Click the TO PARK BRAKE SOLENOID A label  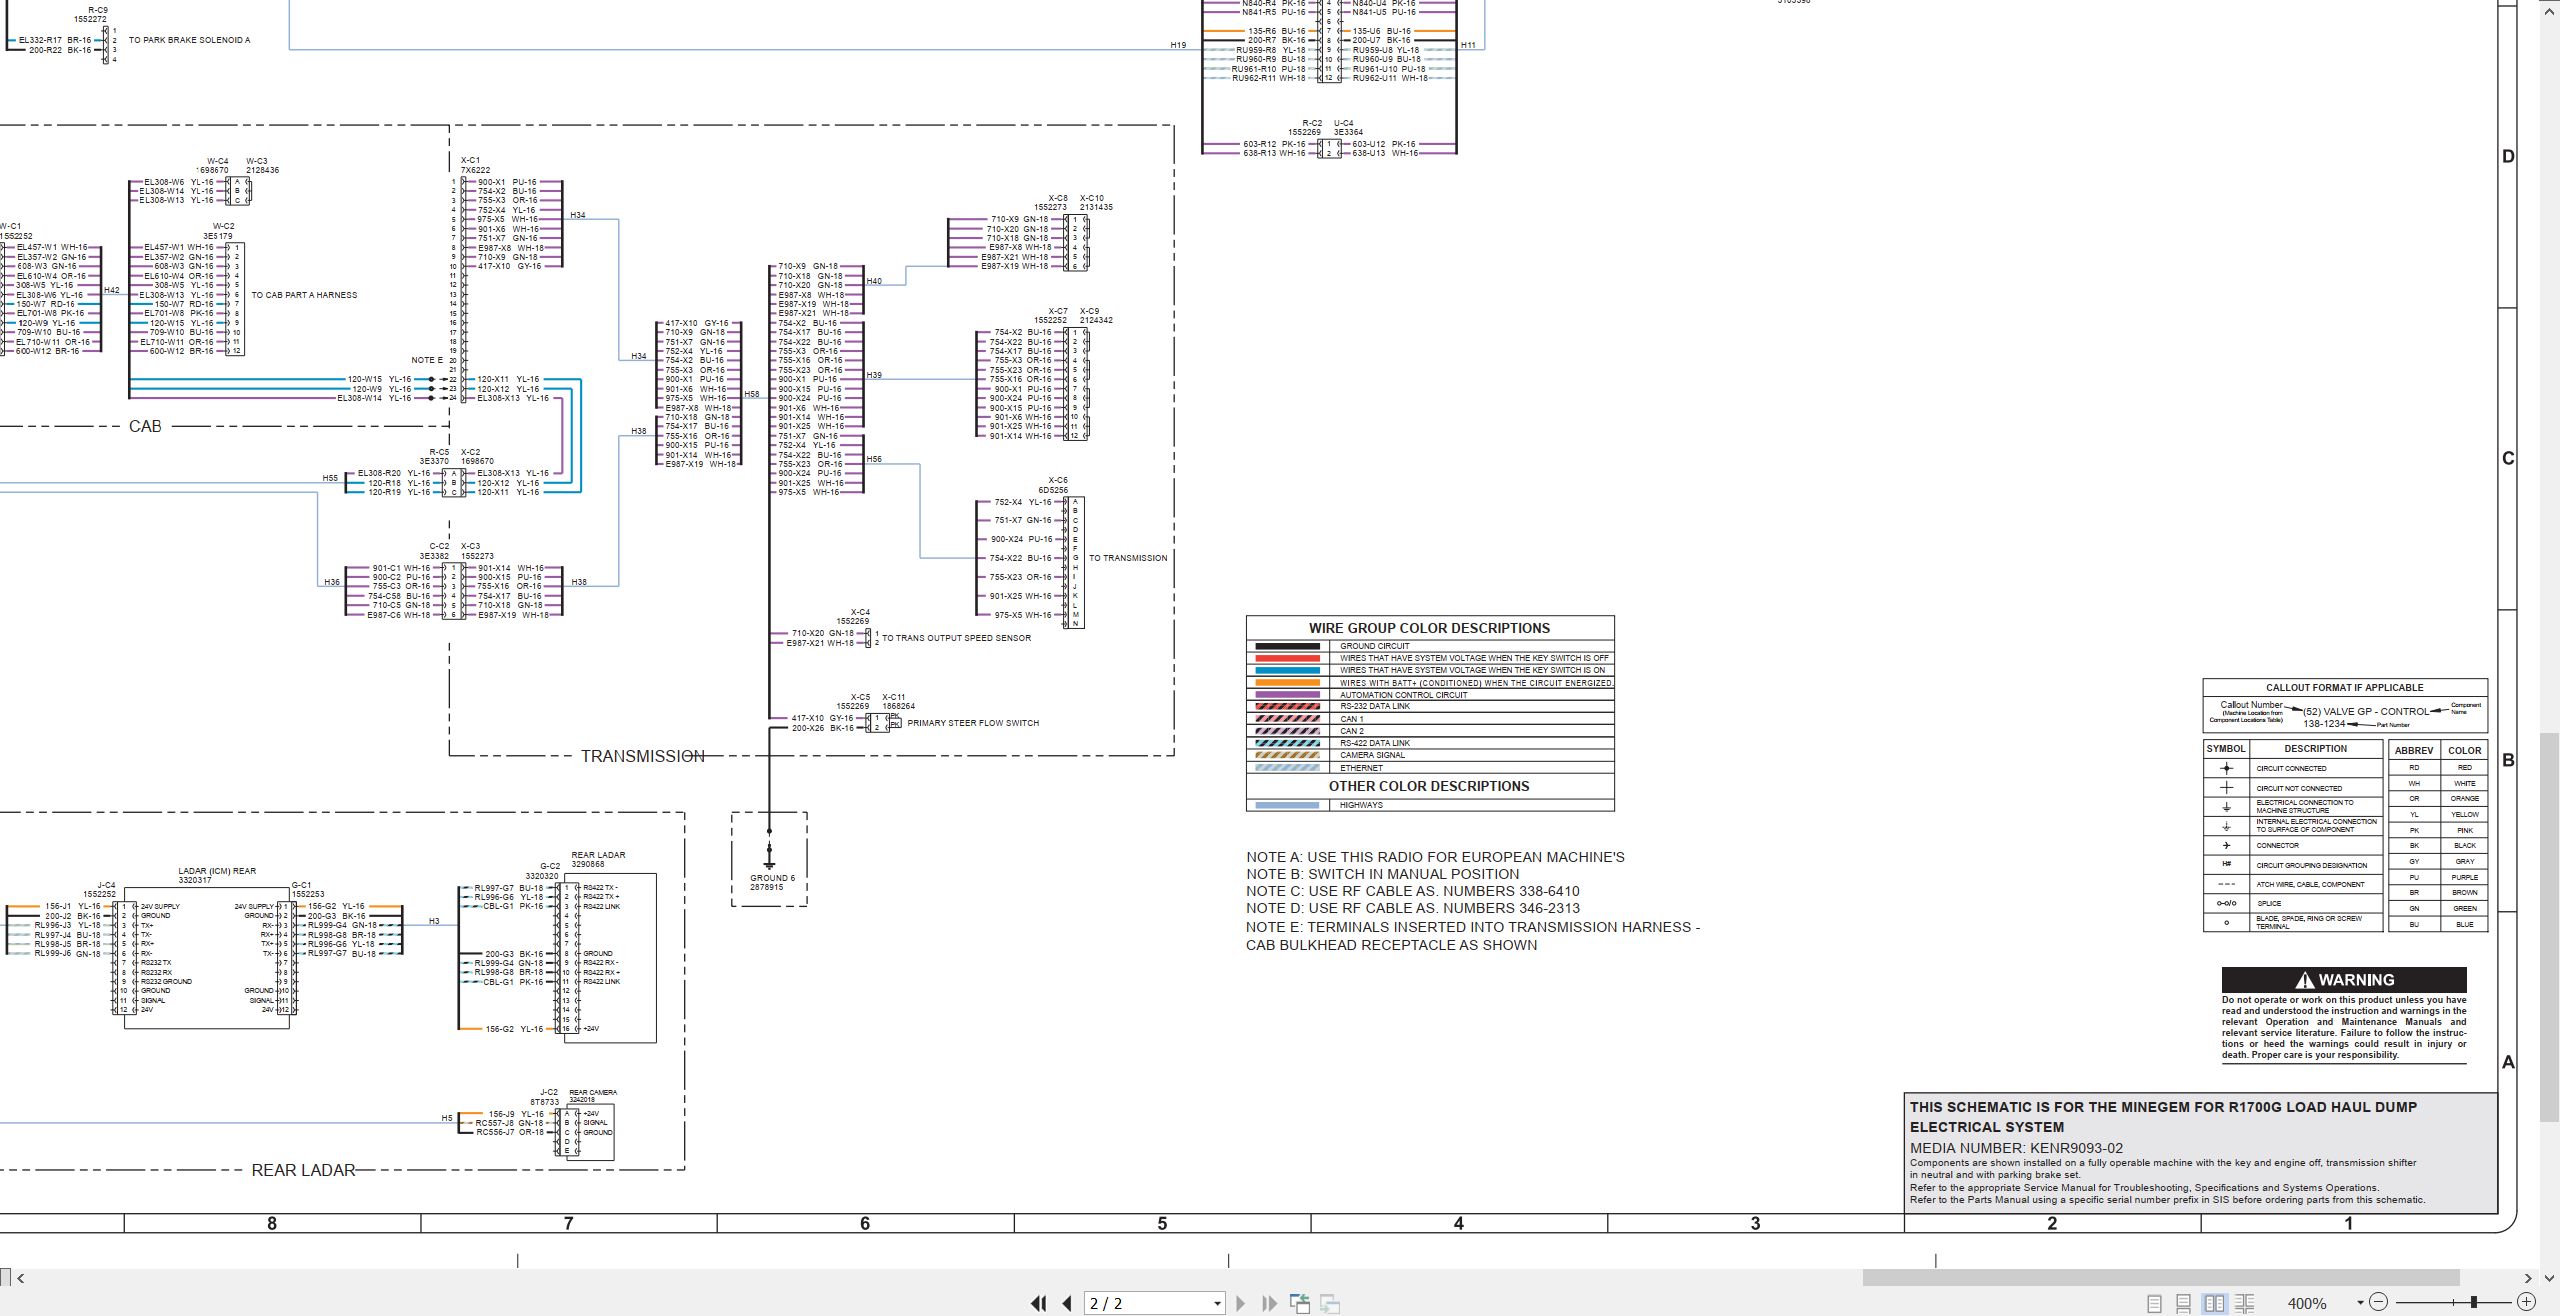coord(190,40)
